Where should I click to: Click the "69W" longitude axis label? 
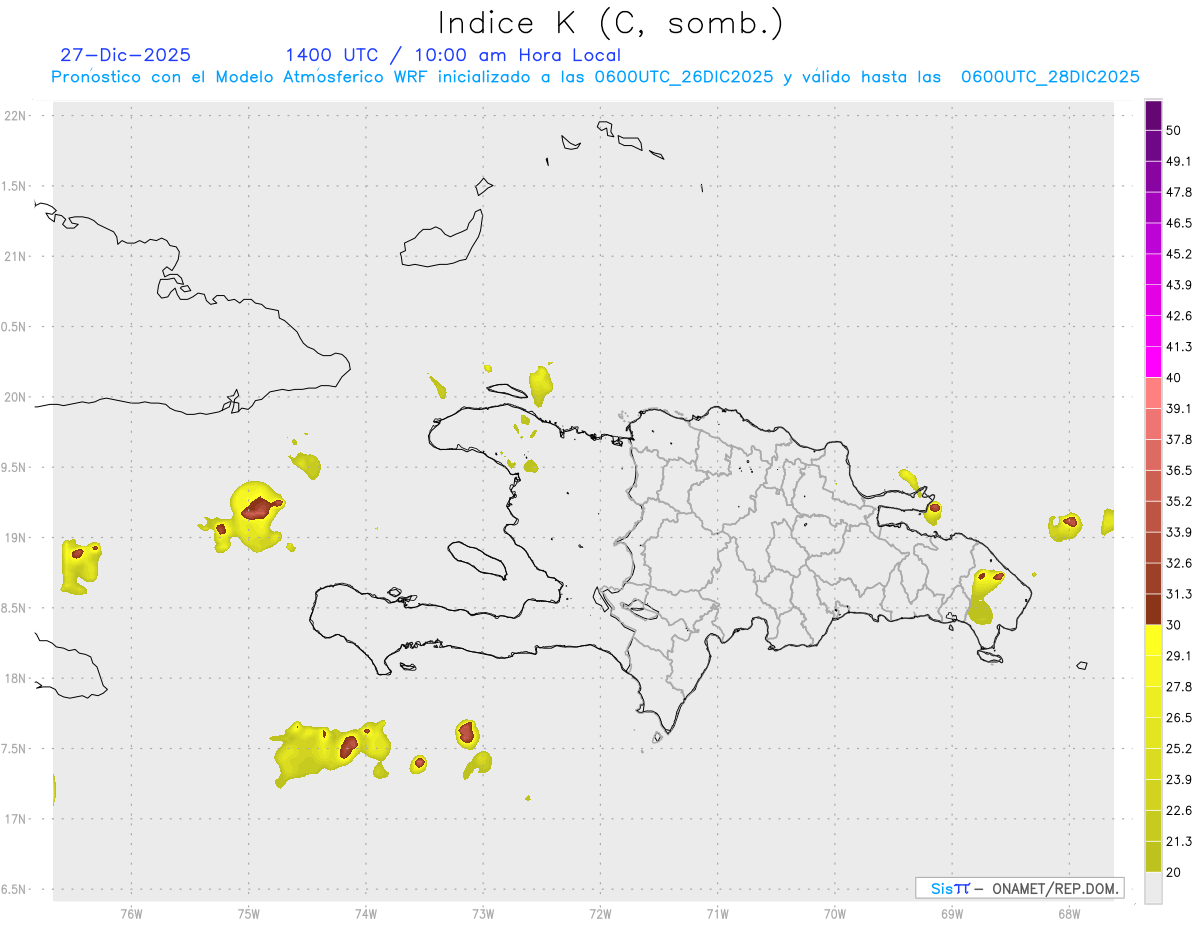tap(951, 913)
